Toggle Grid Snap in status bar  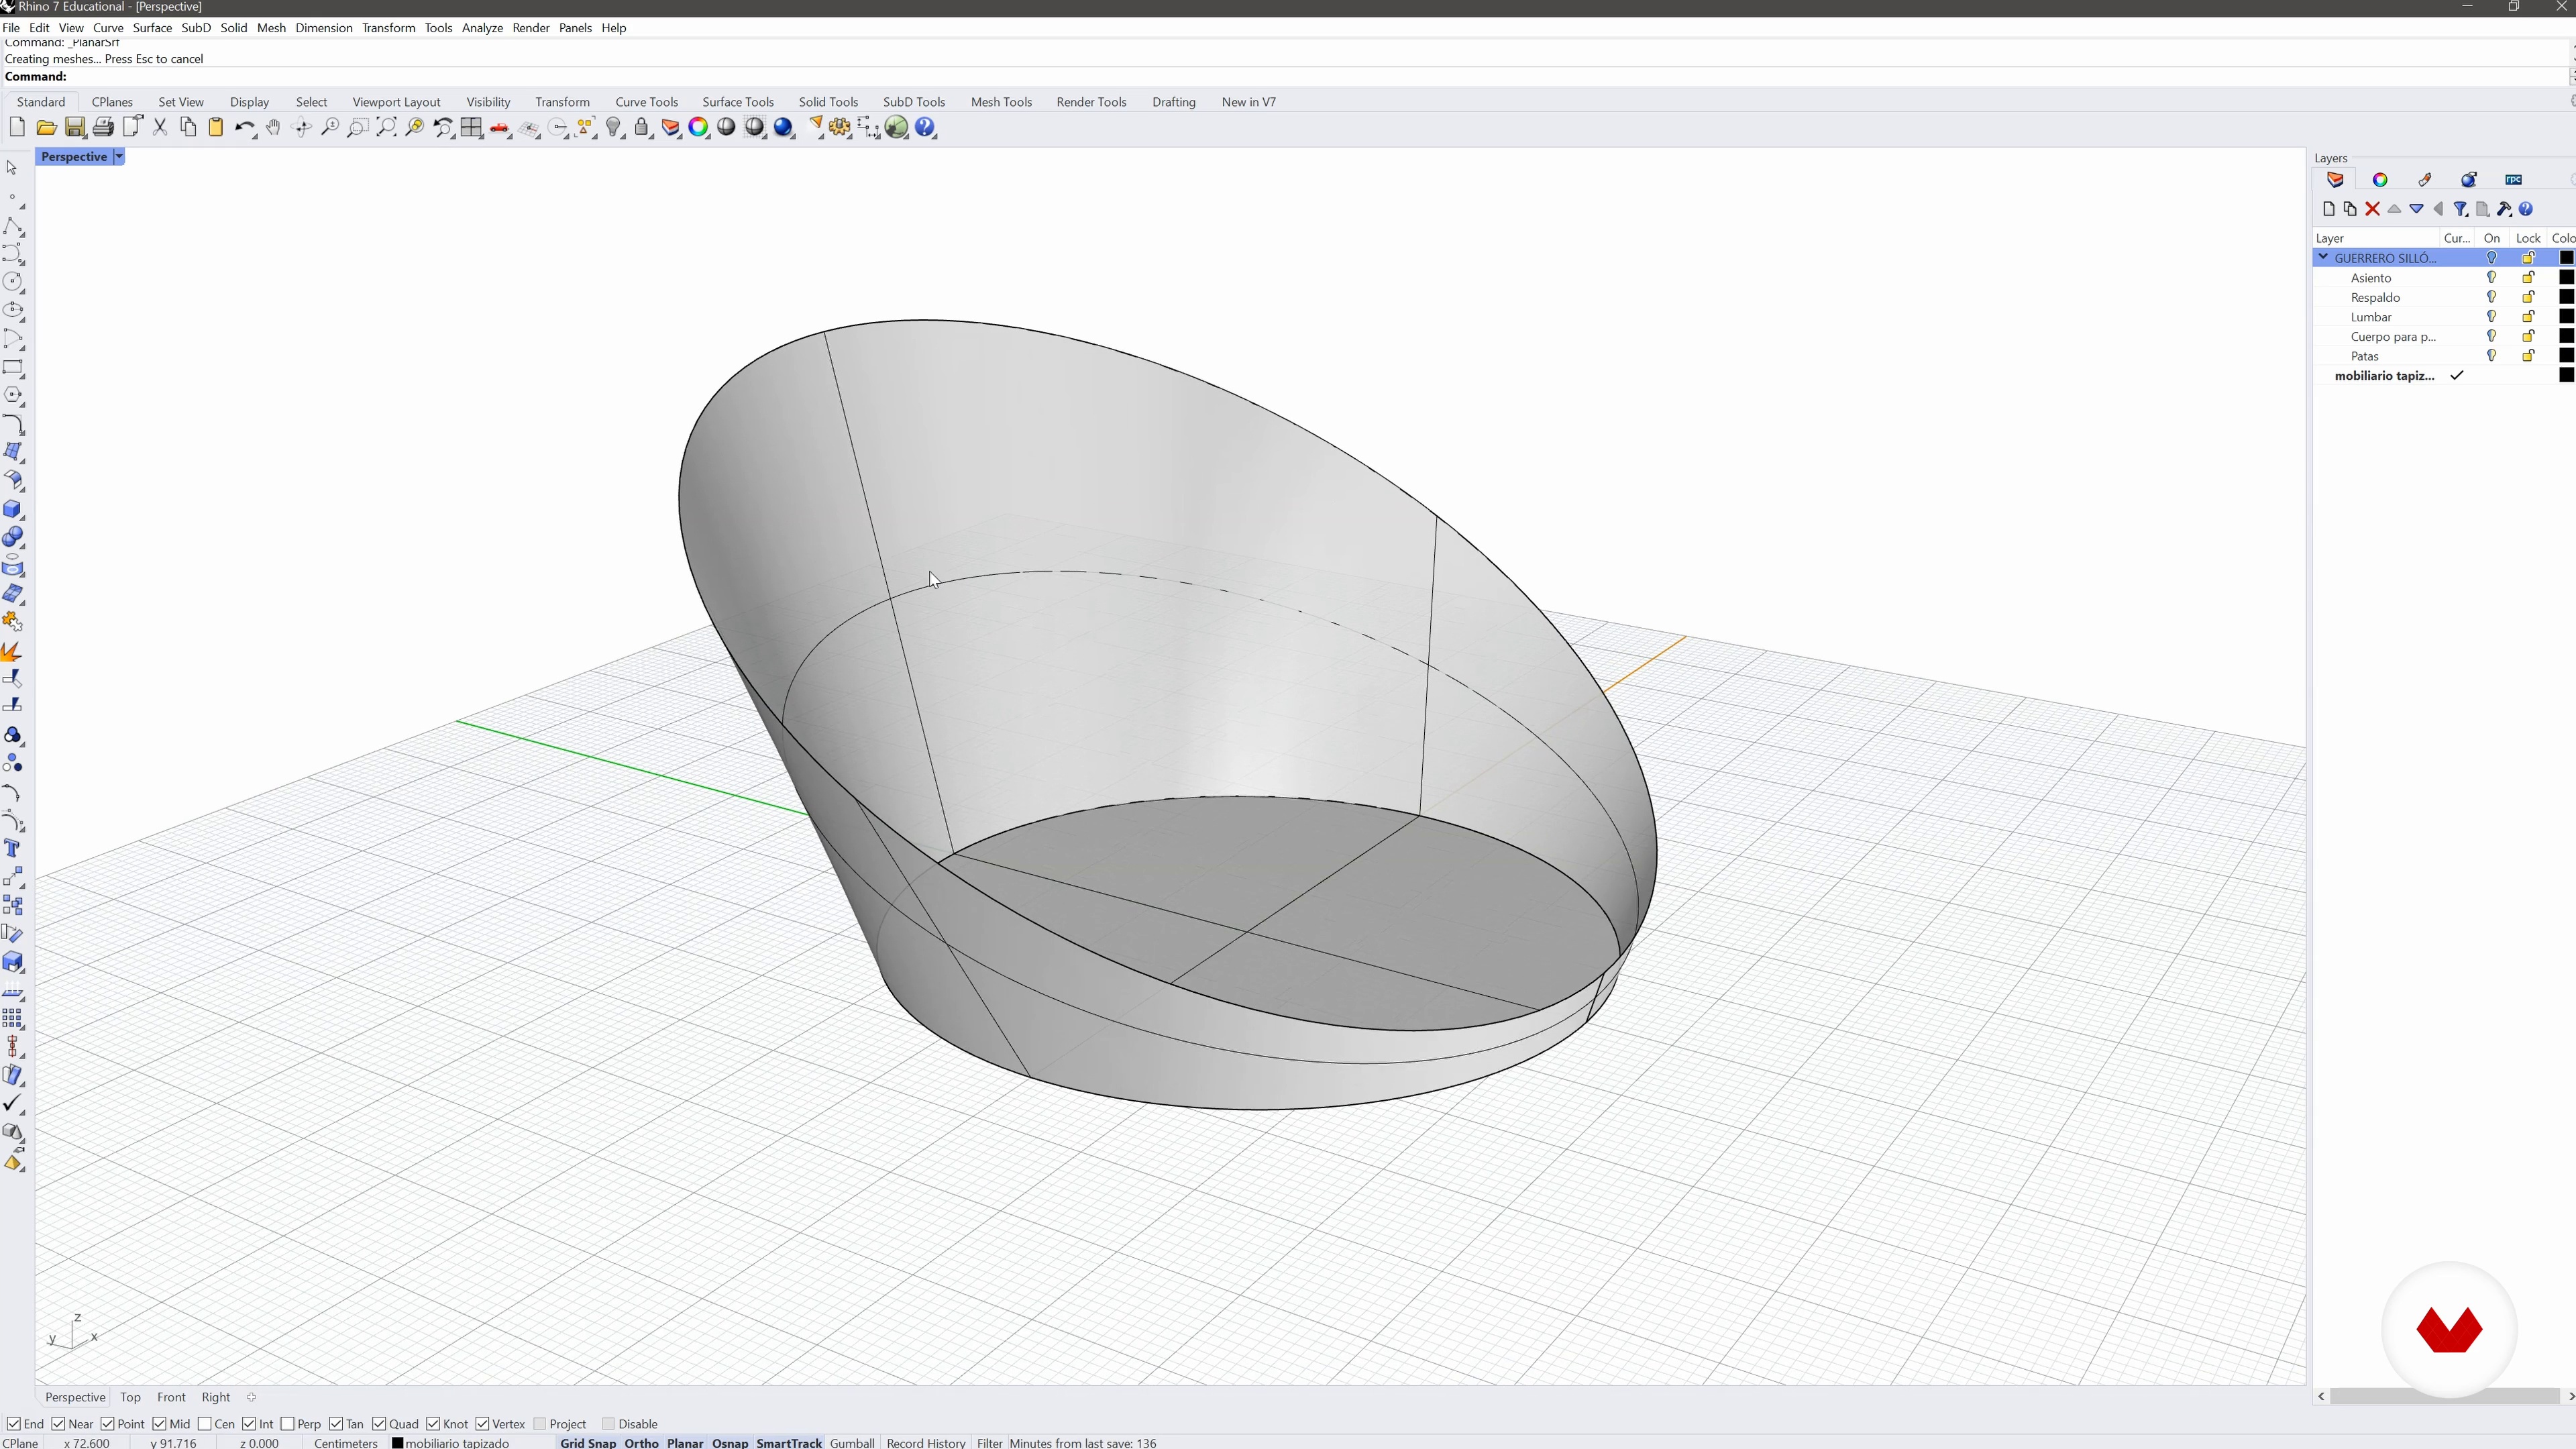pyautogui.click(x=588, y=1443)
